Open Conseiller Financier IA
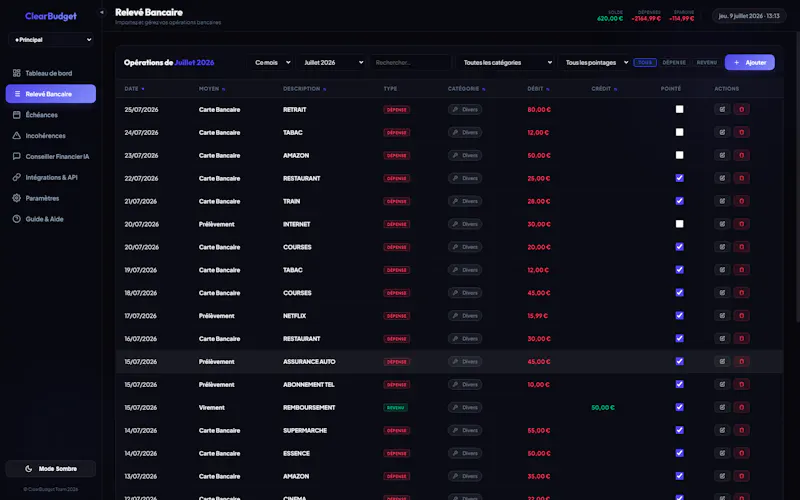This screenshot has height=500, width=800. 51,157
